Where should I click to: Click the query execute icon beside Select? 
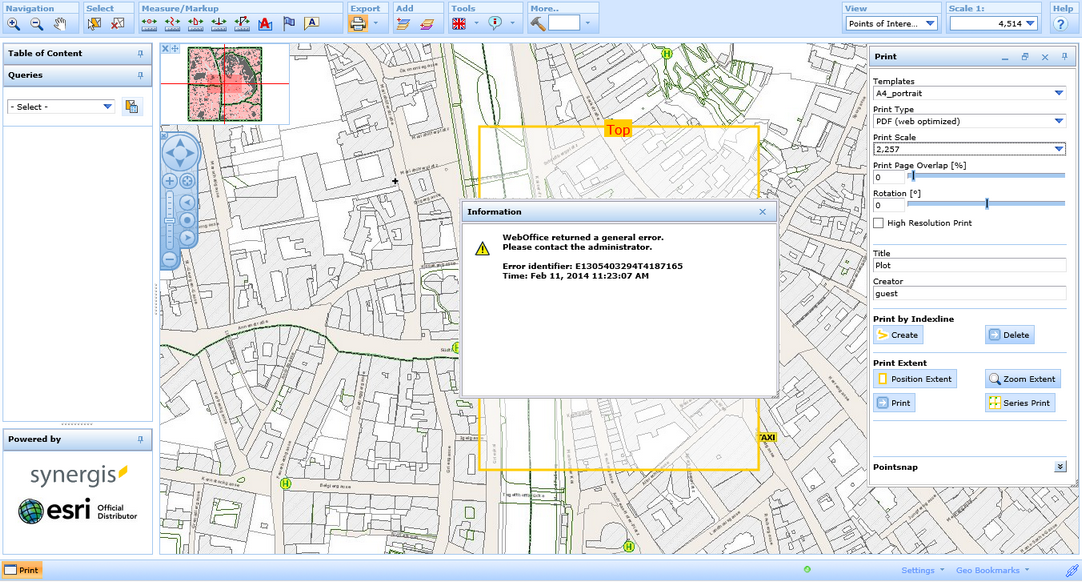(x=131, y=107)
